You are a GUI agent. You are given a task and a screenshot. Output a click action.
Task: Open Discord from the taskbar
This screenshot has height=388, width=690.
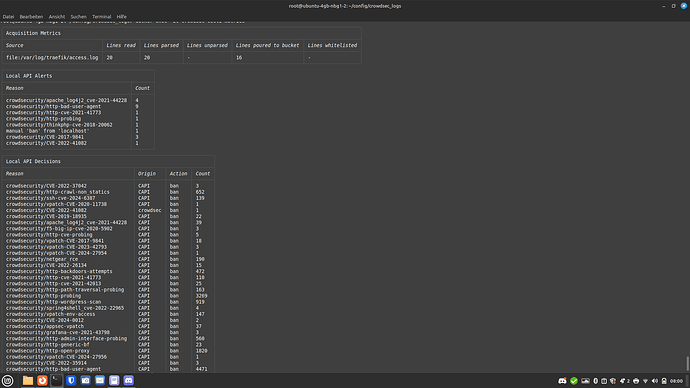click(128, 381)
